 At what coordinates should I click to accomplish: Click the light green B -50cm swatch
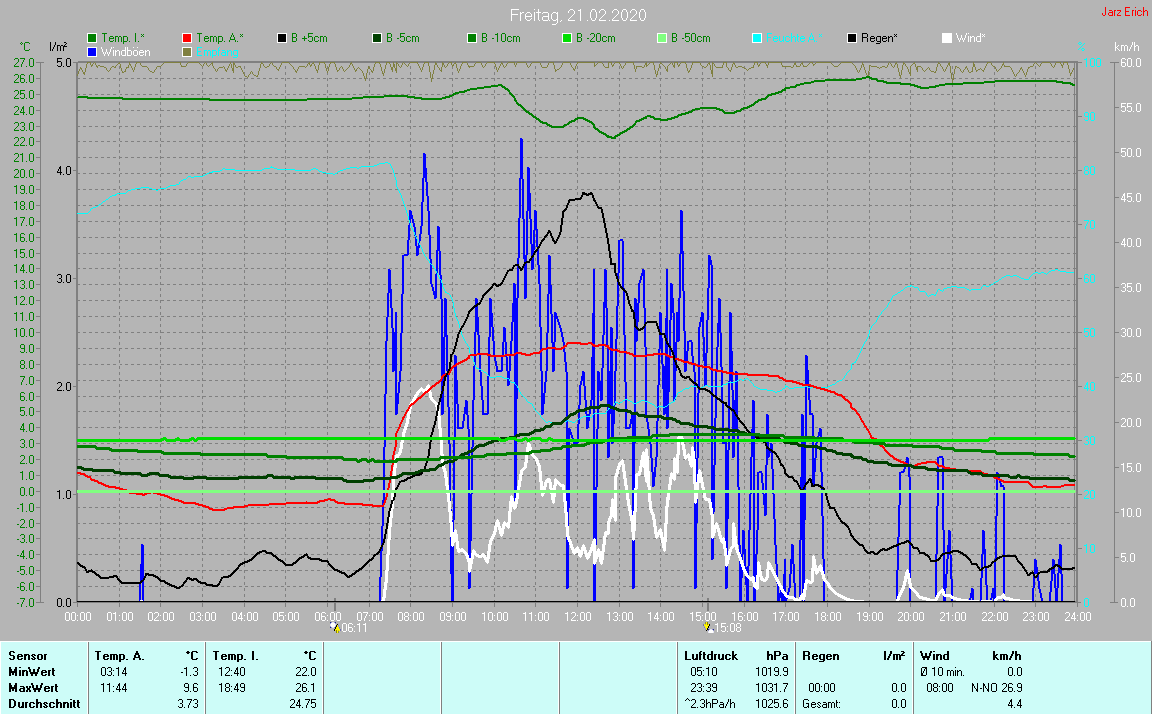click(662, 38)
